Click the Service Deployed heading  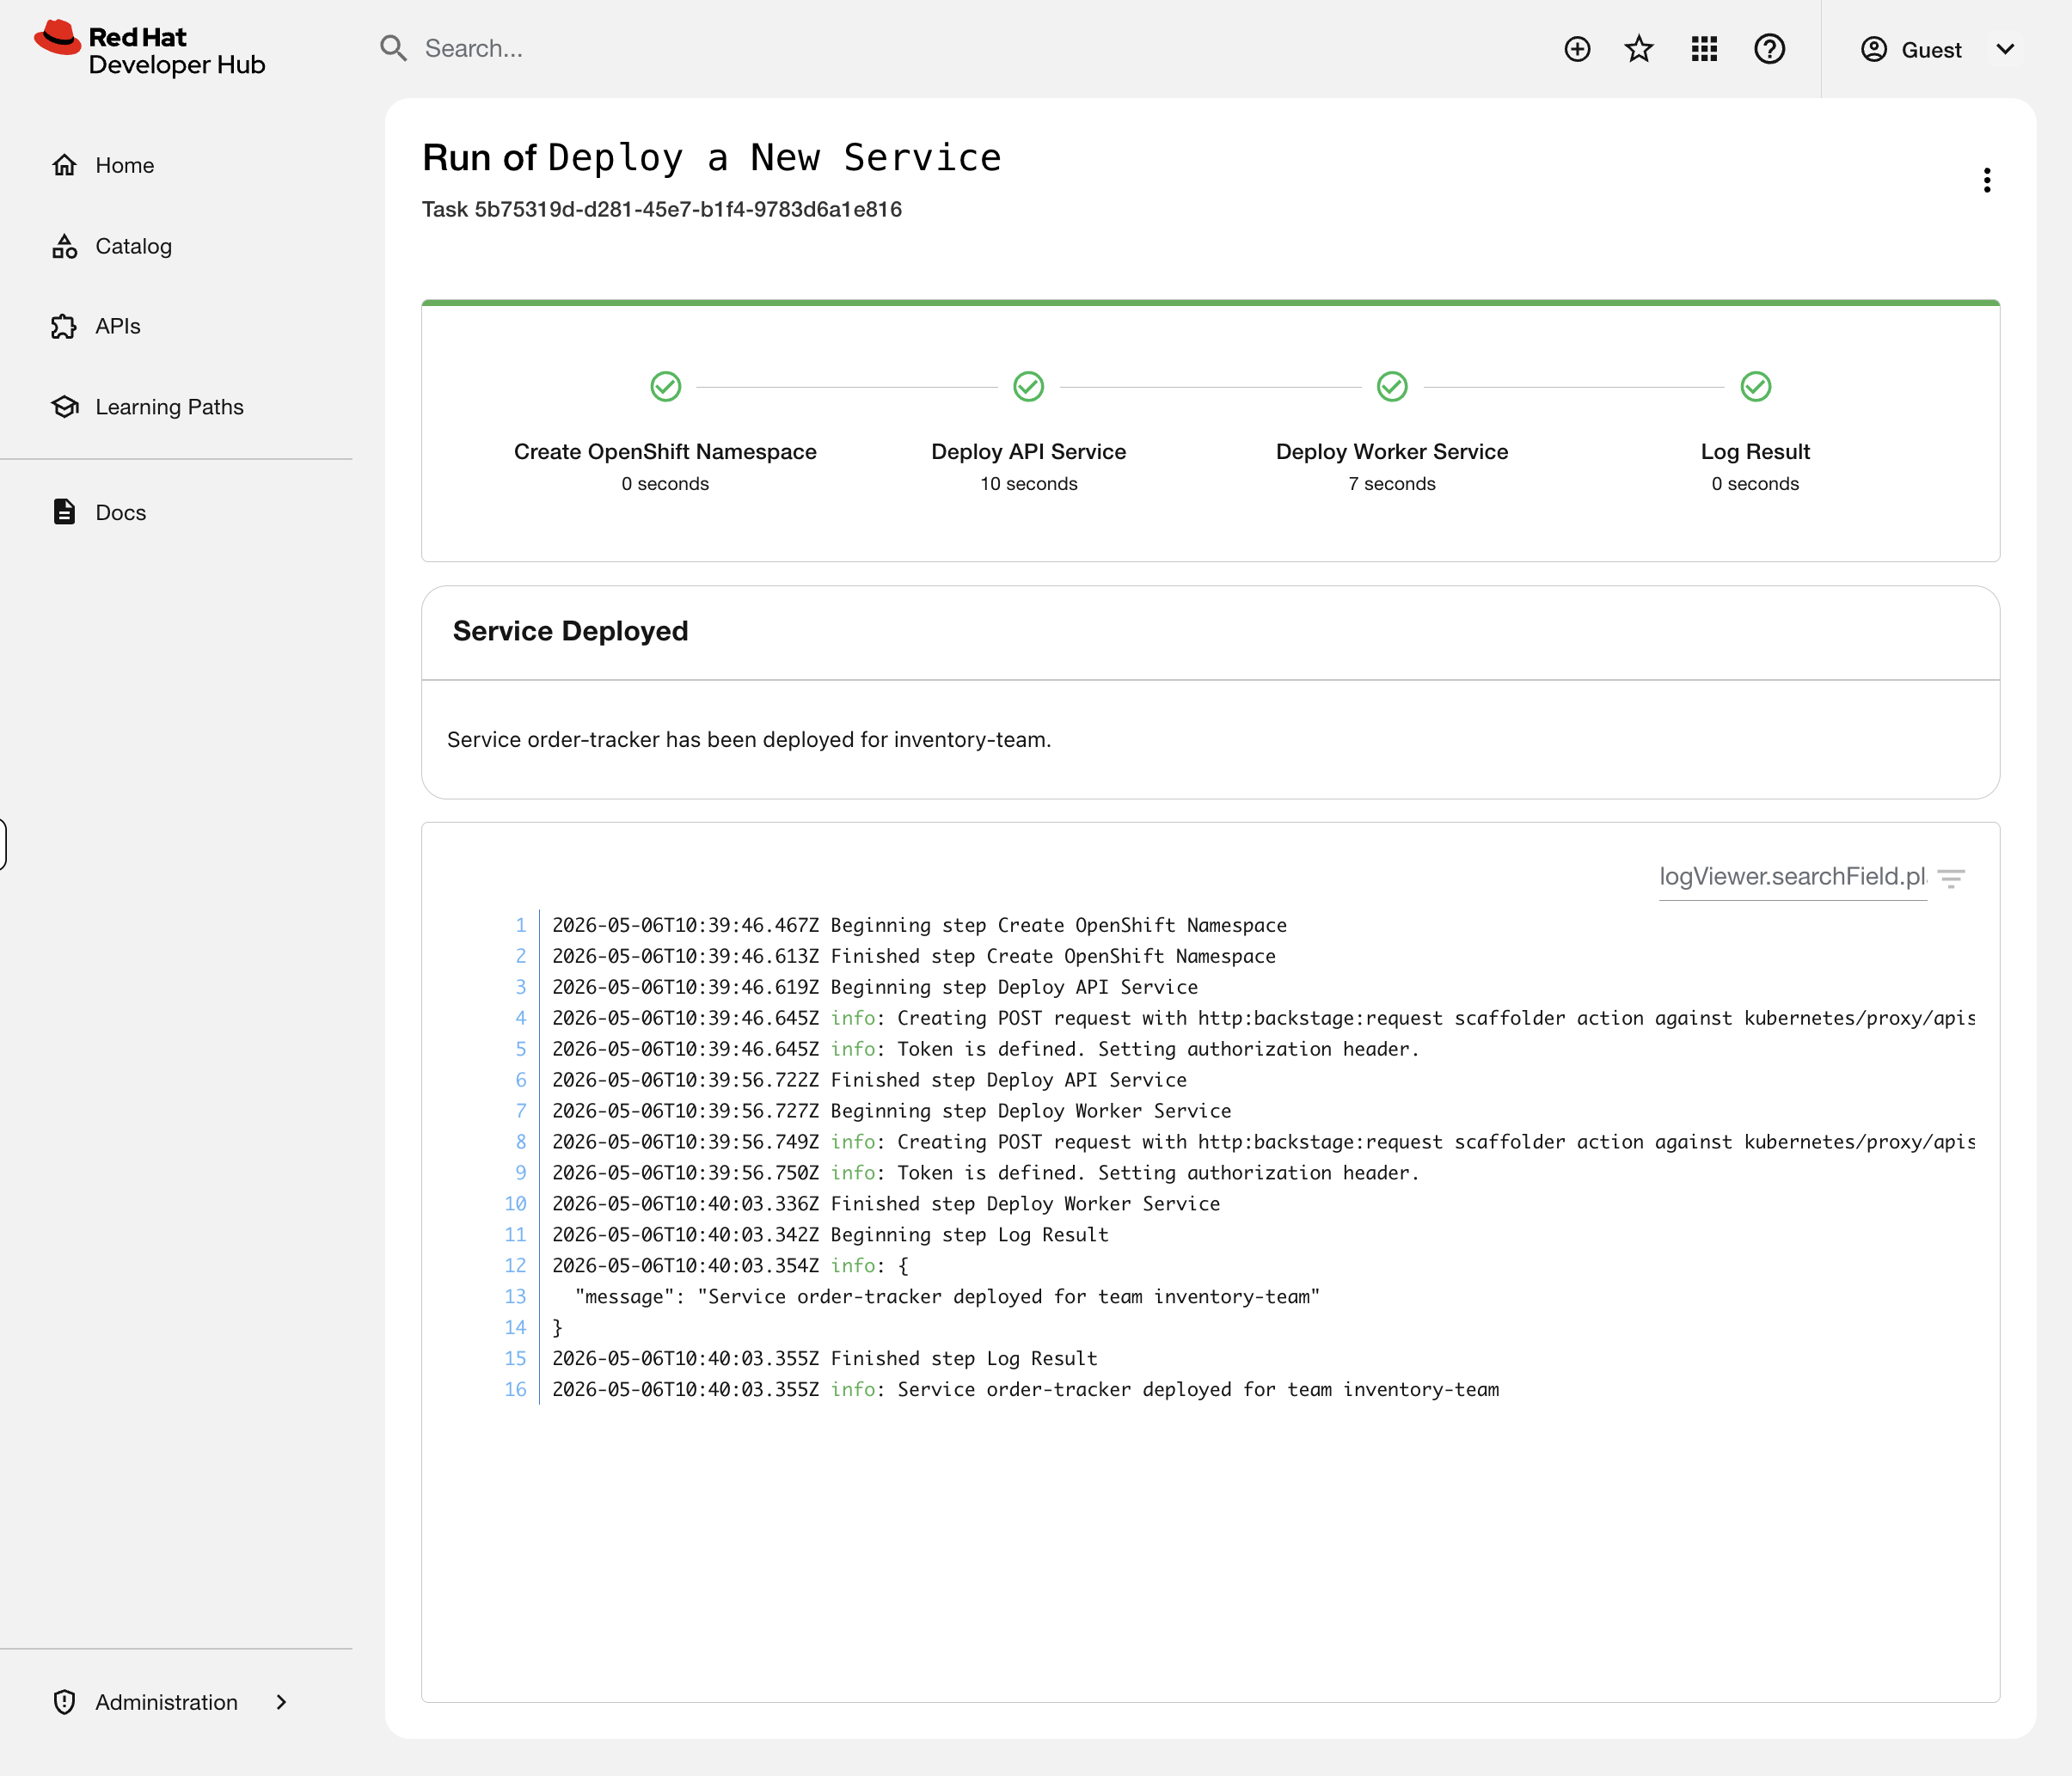click(x=570, y=631)
